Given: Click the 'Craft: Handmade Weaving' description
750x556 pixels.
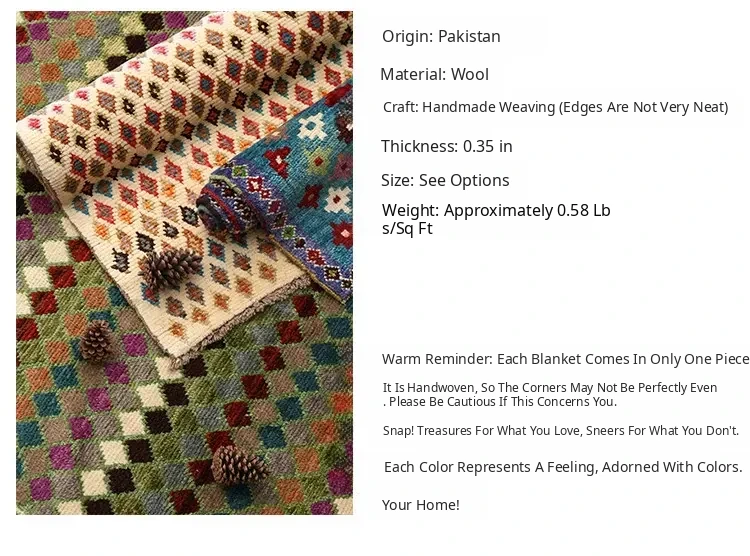Looking at the screenshot, I should pos(555,107).
